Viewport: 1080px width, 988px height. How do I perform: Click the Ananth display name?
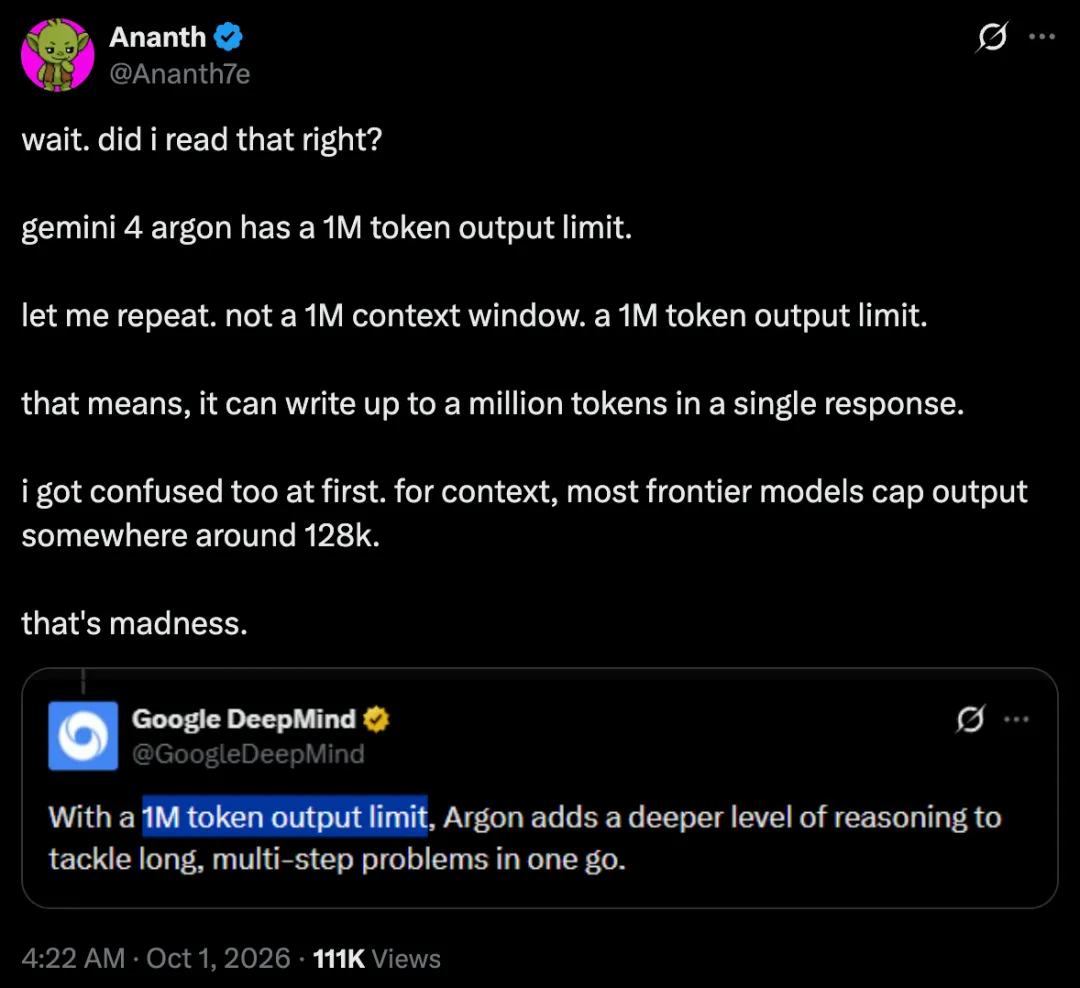(x=158, y=37)
